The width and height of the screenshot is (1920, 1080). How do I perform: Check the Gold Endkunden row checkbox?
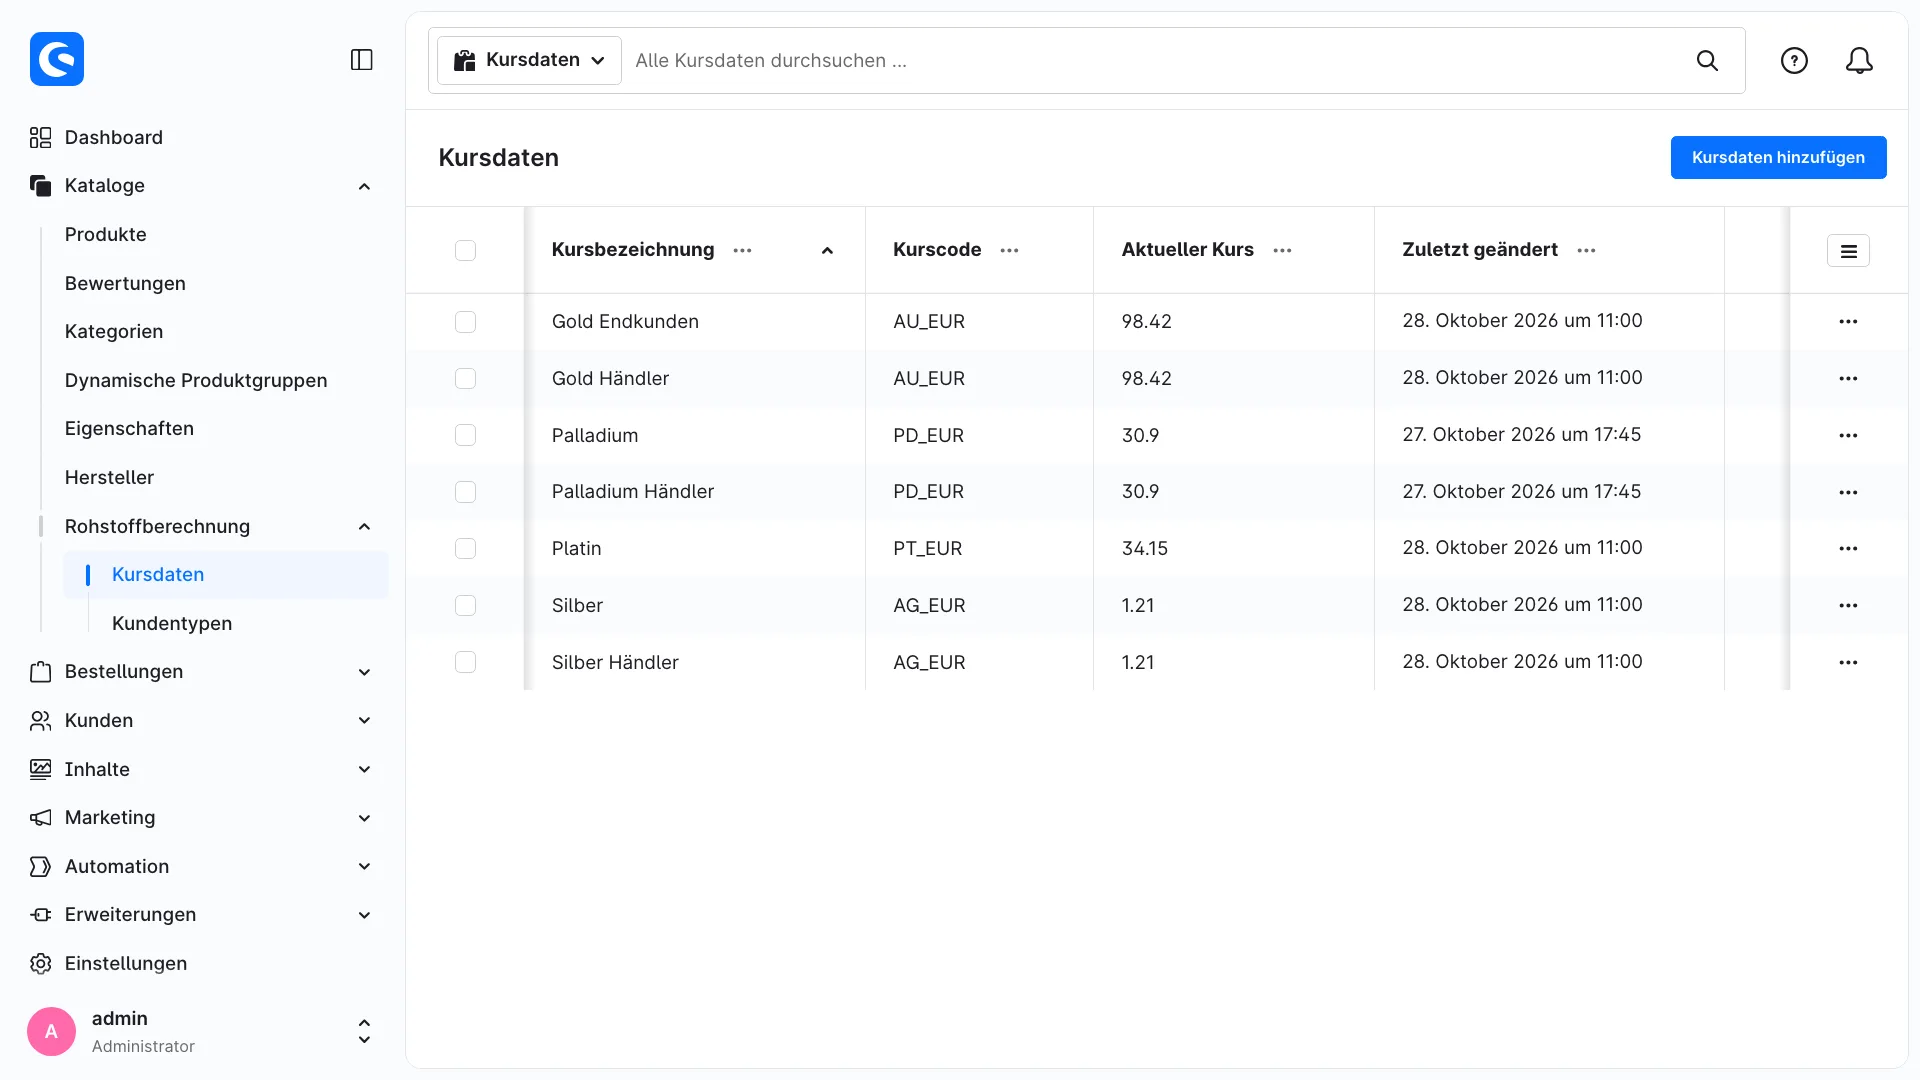[465, 322]
